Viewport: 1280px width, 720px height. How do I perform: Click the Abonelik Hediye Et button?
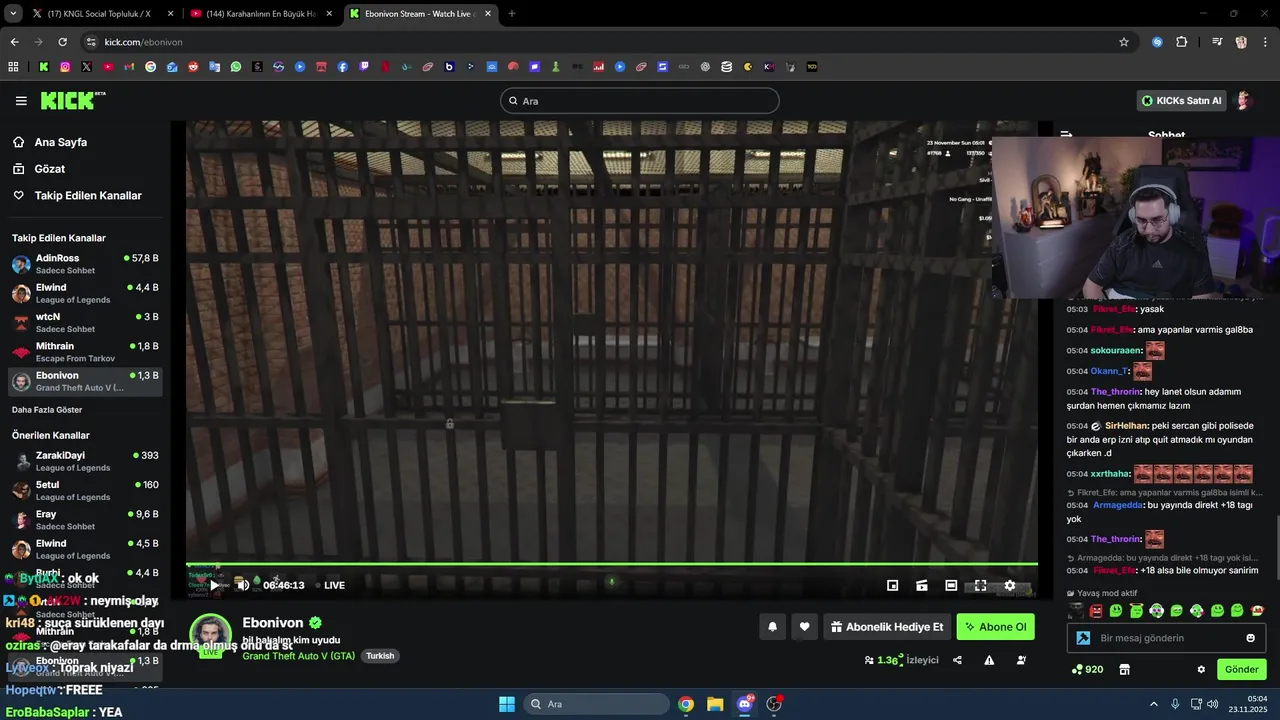click(x=886, y=627)
